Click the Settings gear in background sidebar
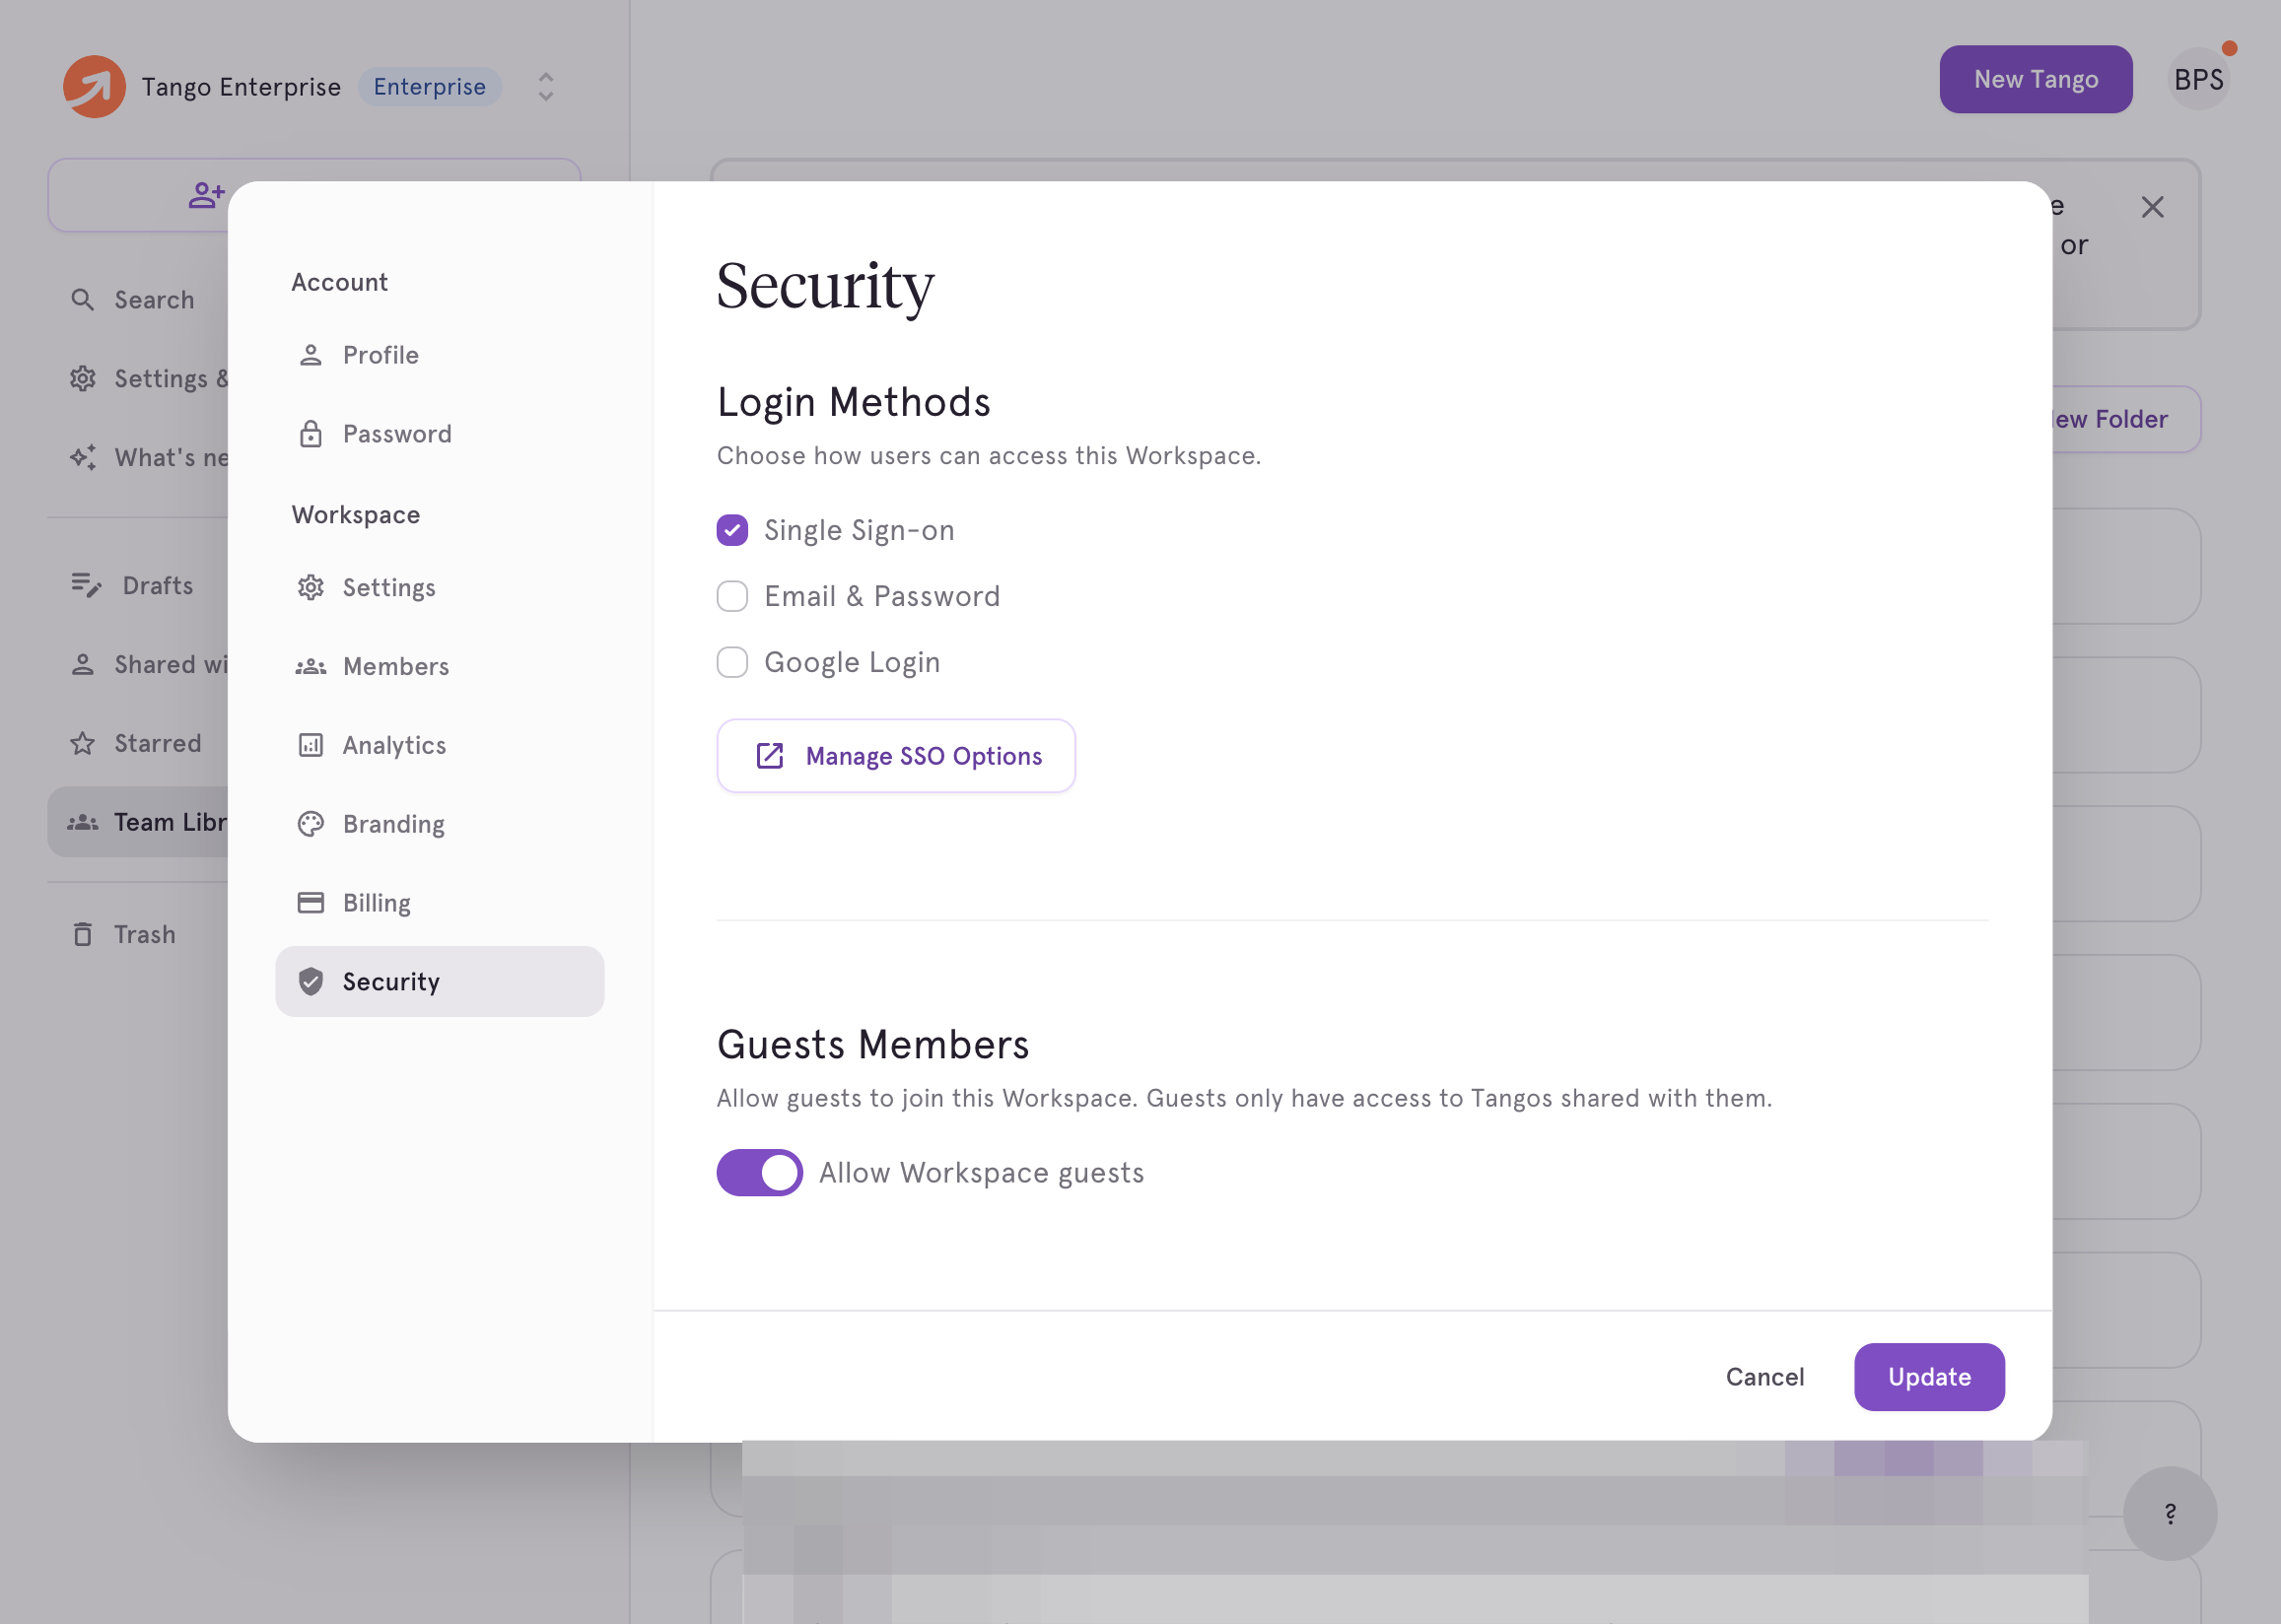This screenshot has height=1624, width=2281. click(x=83, y=379)
